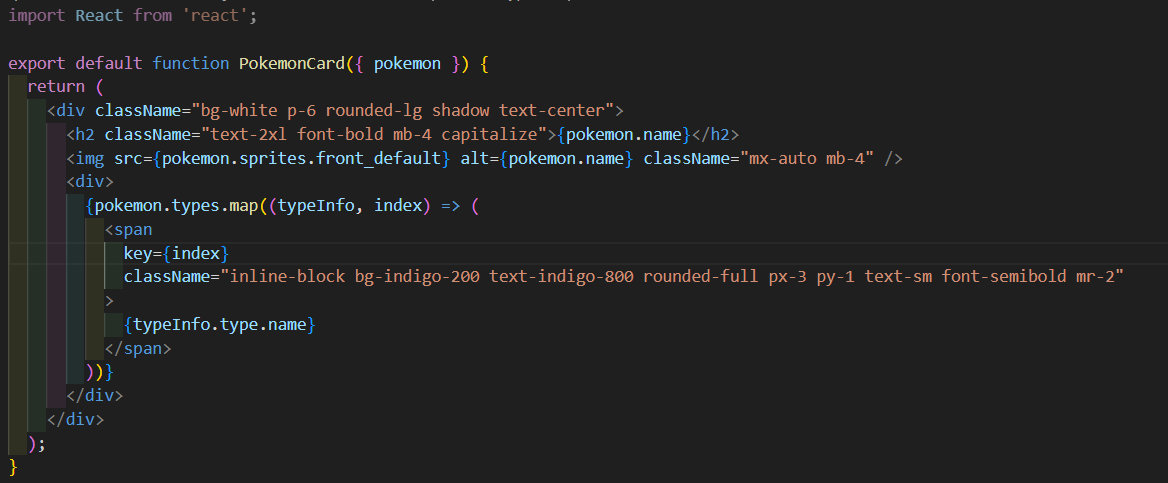Click the import keyword on the first line

coord(37,16)
